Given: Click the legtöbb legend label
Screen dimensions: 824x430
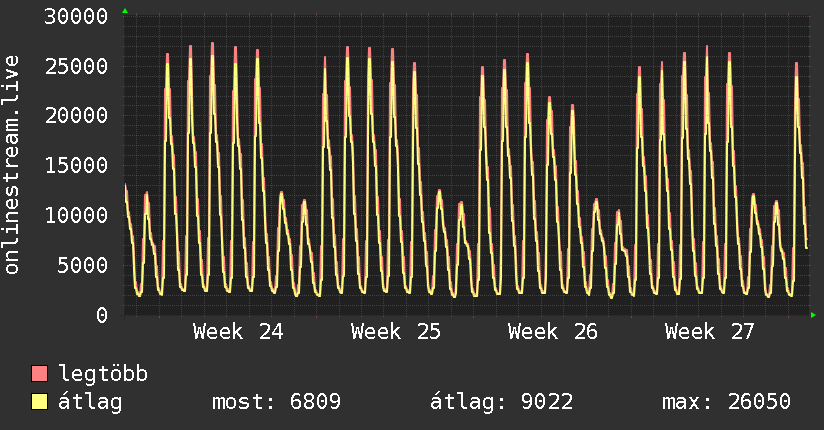Looking at the screenshot, I should [x=103, y=373].
